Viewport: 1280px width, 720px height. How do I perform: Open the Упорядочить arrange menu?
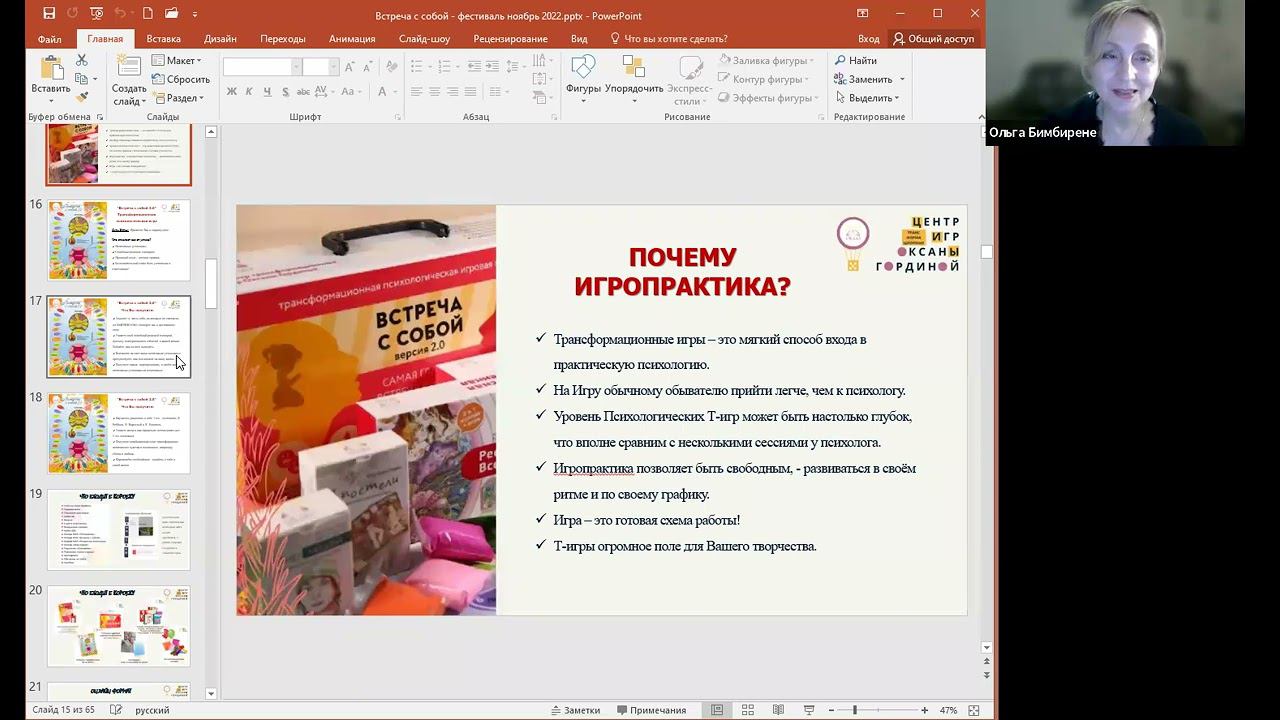pos(634,78)
